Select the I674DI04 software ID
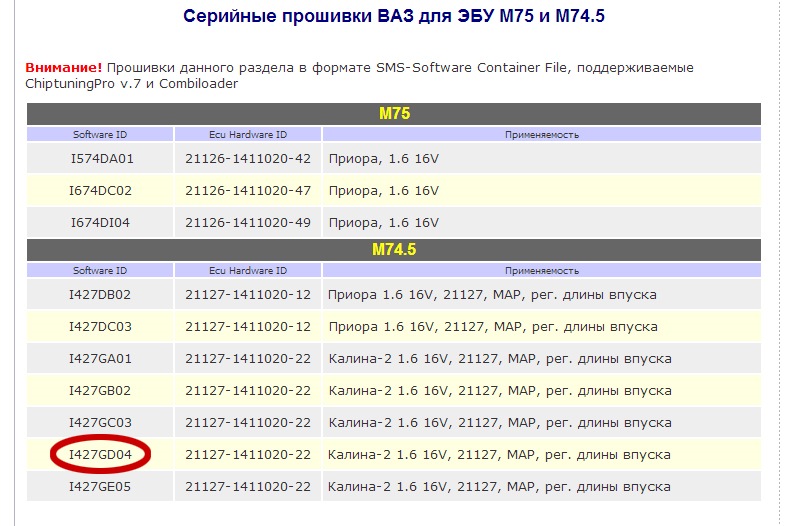The image size is (788, 526). (x=100, y=222)
